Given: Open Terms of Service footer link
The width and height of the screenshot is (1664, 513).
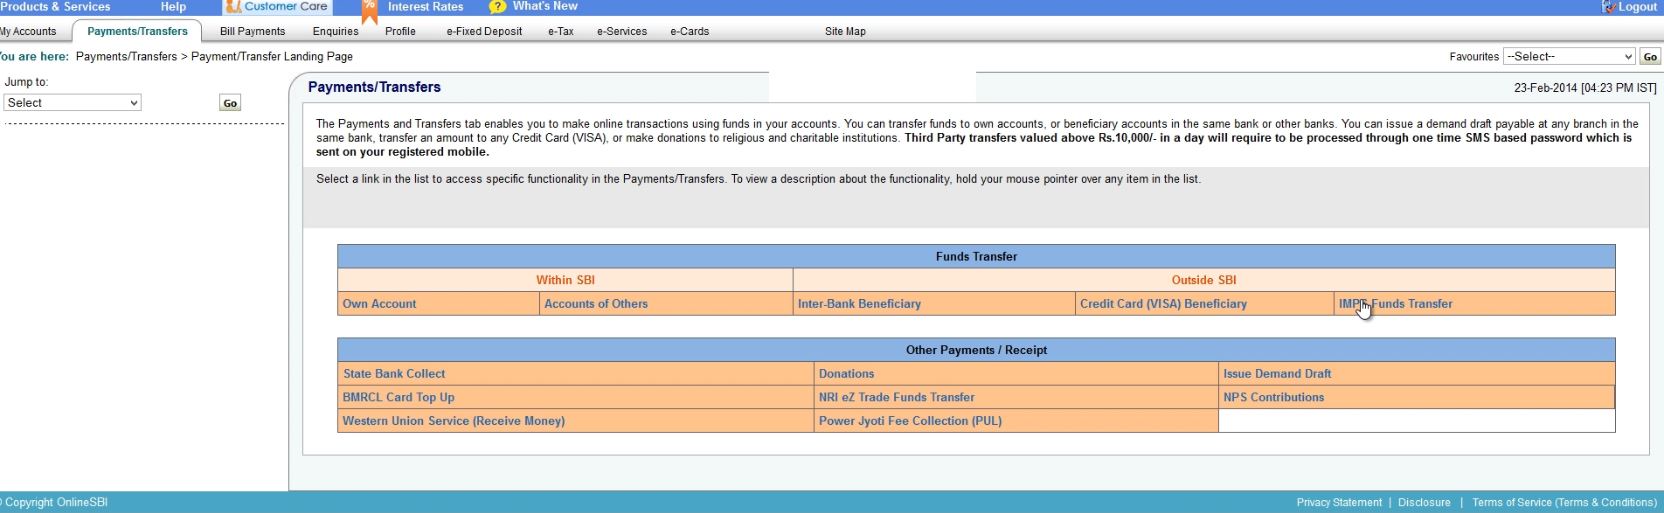Looking at the screenshot, I should tap(1564, 503).
